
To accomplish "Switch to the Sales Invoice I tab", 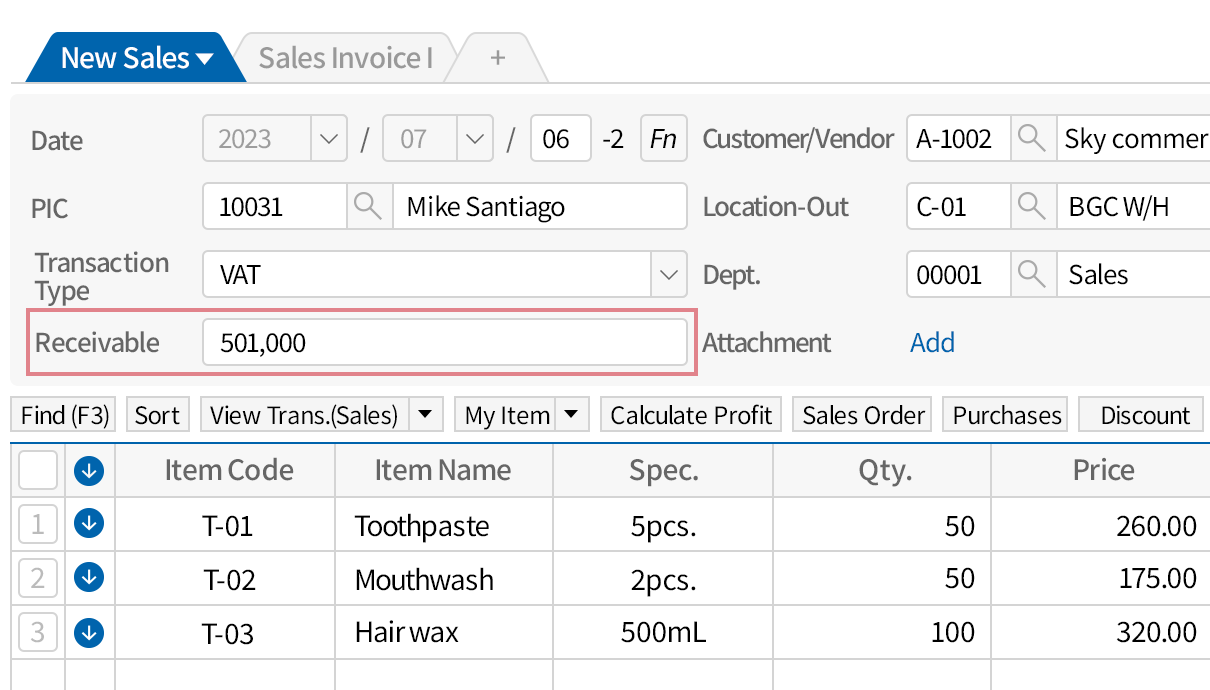I will pos(344,57).
